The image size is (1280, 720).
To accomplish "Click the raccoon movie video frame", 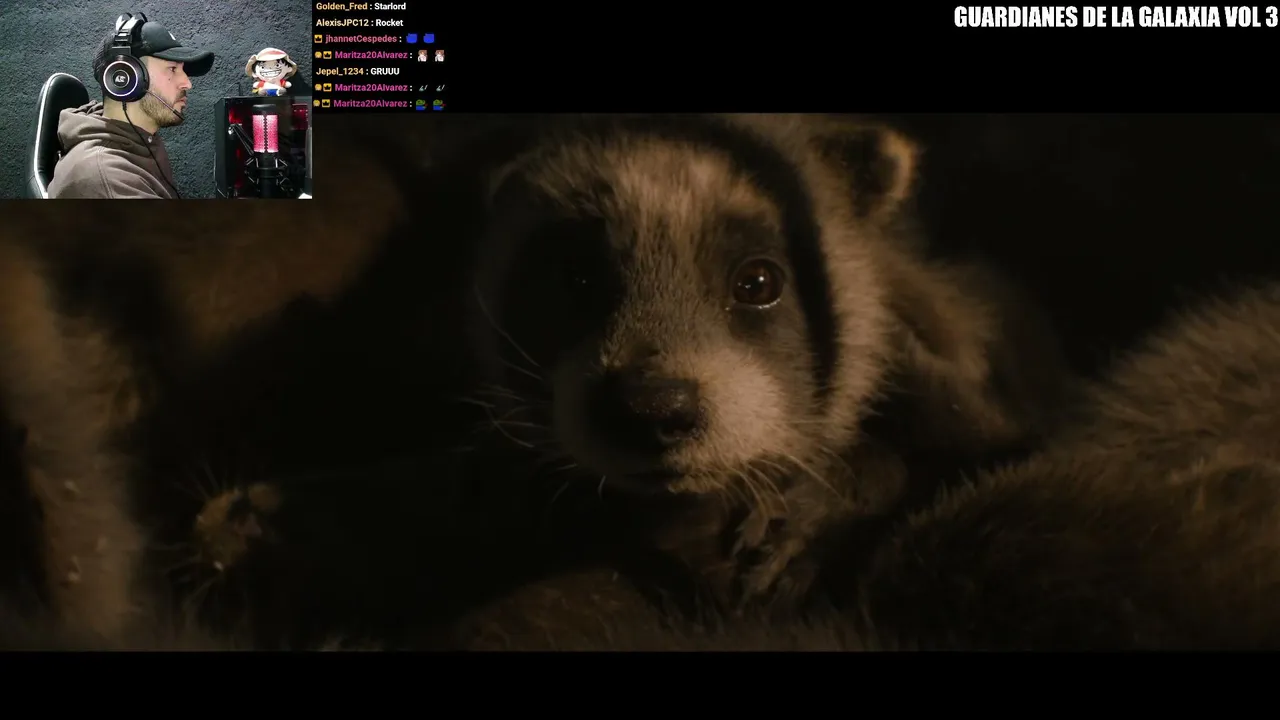I will pyautogui.click(x=640, y=382).
